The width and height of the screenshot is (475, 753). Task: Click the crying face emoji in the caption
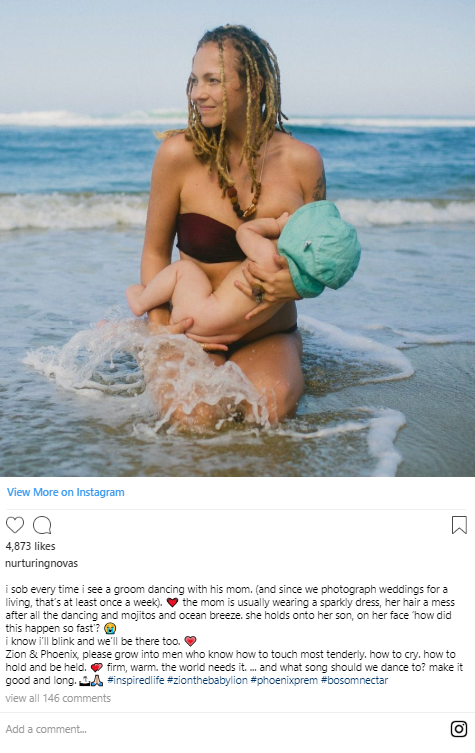[110, 628]
